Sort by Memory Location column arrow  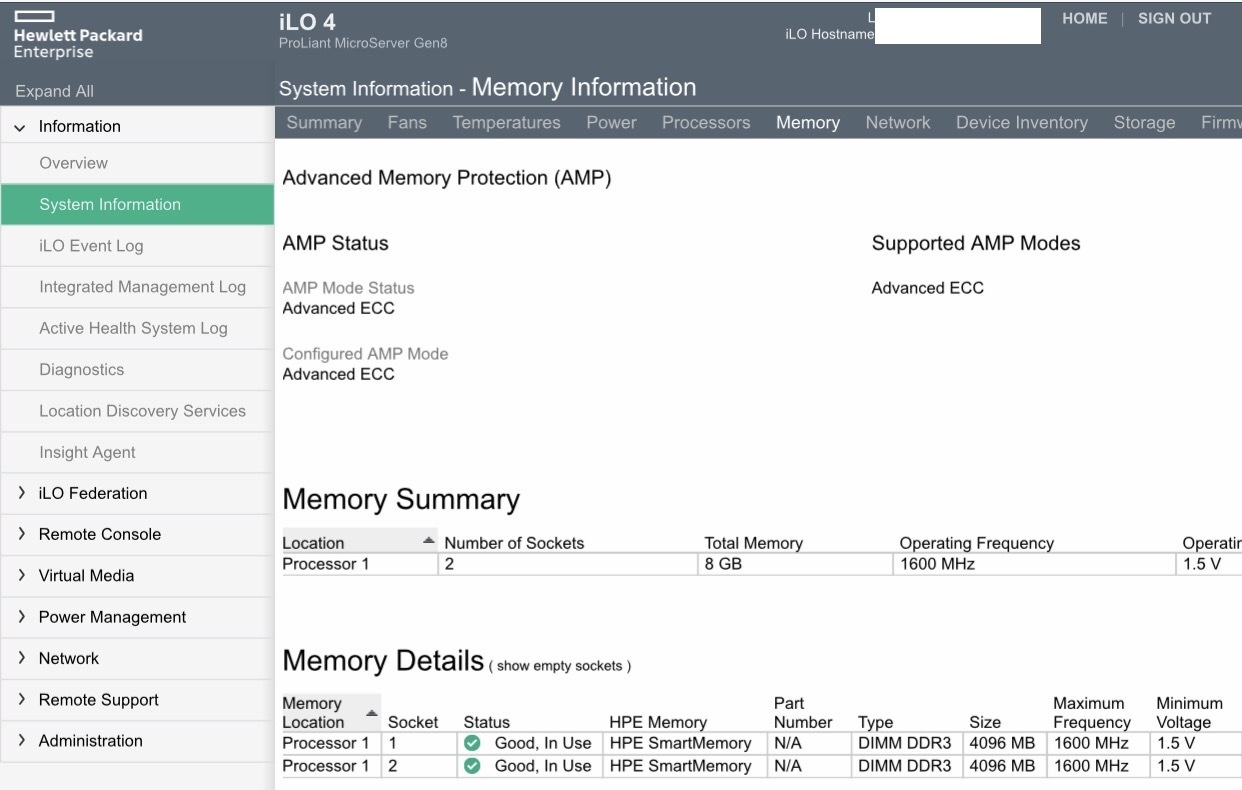[x=371, y=712]
